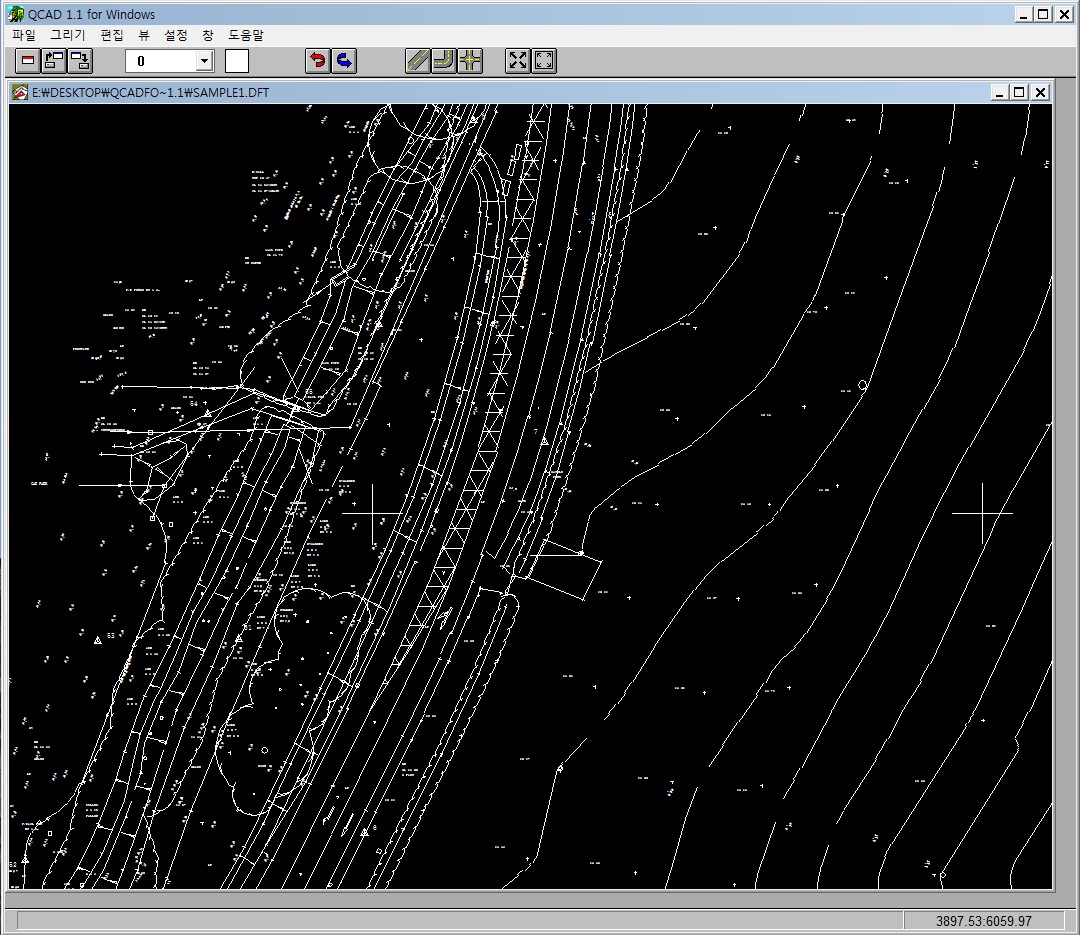Click the SAMPLE1.DFT document window icon

coord(20,92)
